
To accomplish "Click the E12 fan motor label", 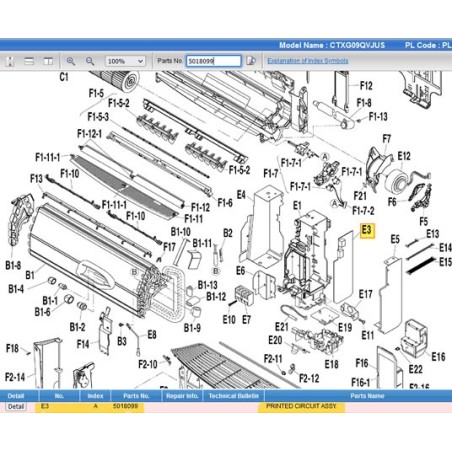I will click(x=404, y=156).
